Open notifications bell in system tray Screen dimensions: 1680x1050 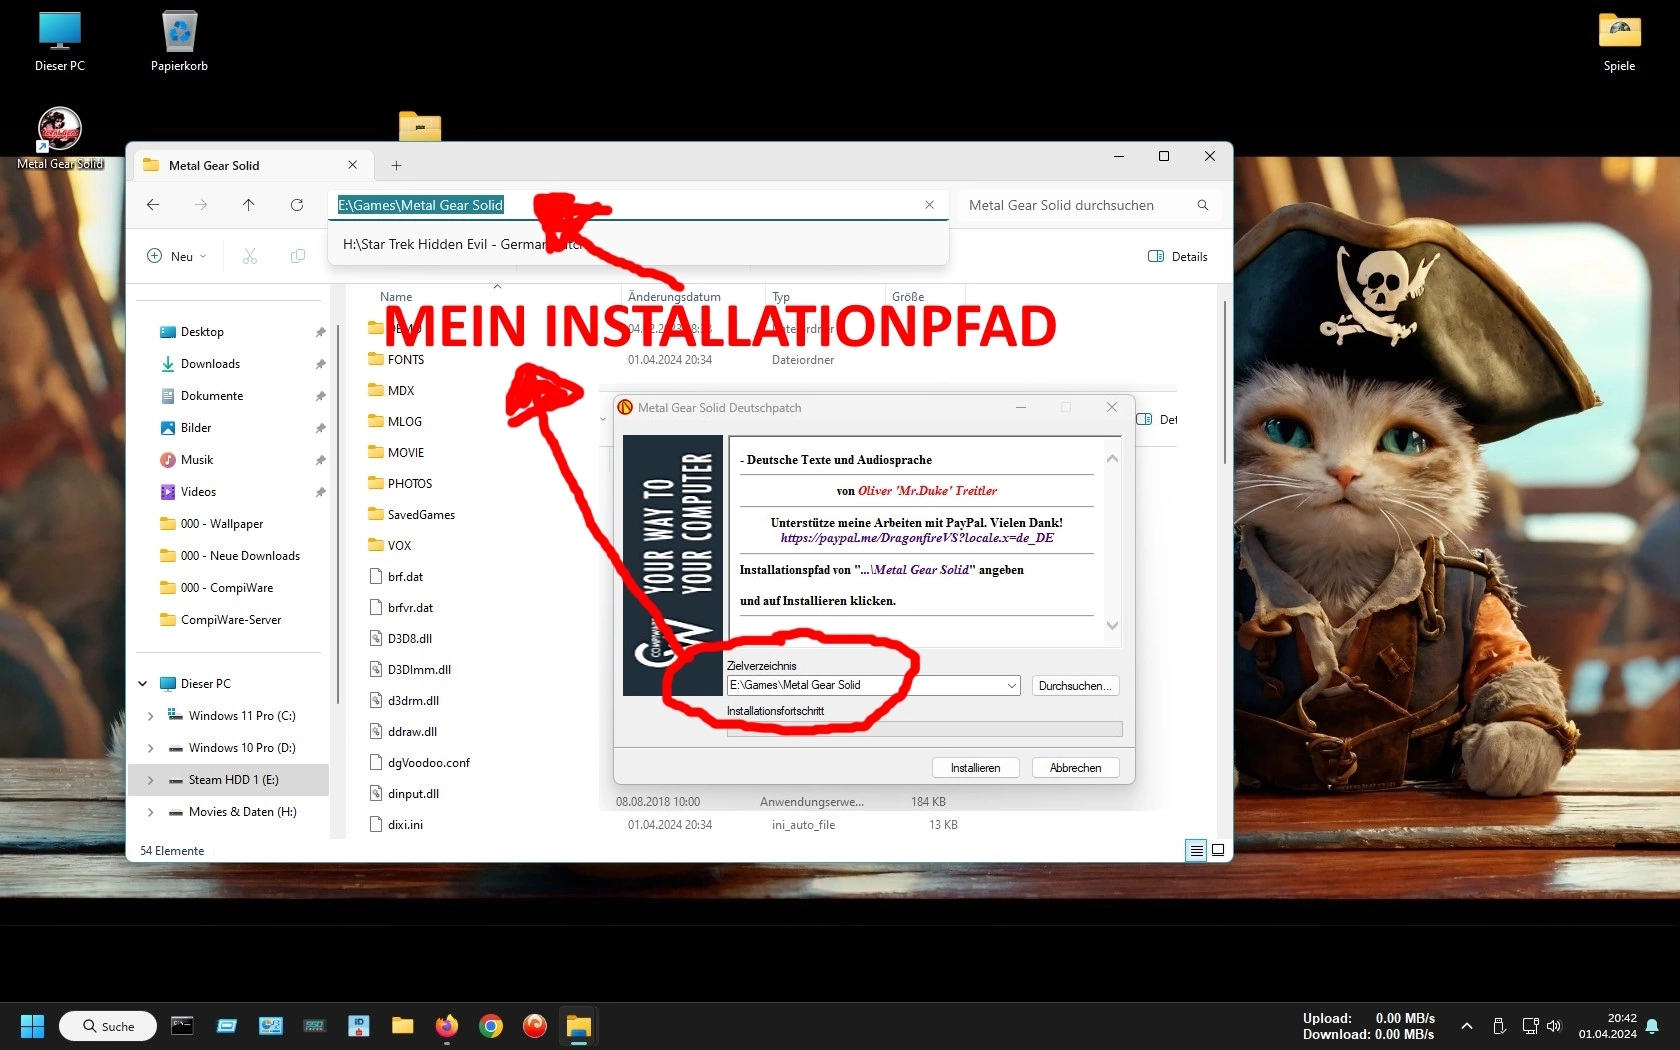[x=1652, y=1026]
